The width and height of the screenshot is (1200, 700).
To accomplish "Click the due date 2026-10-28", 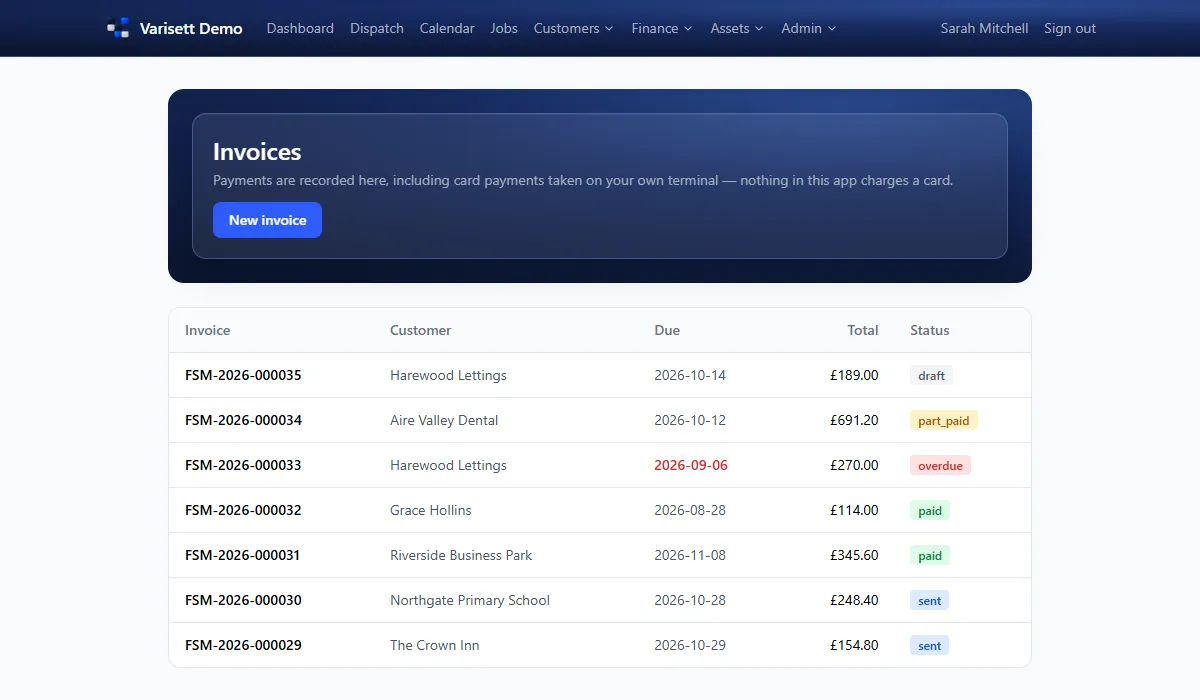I will coord(690,600).
